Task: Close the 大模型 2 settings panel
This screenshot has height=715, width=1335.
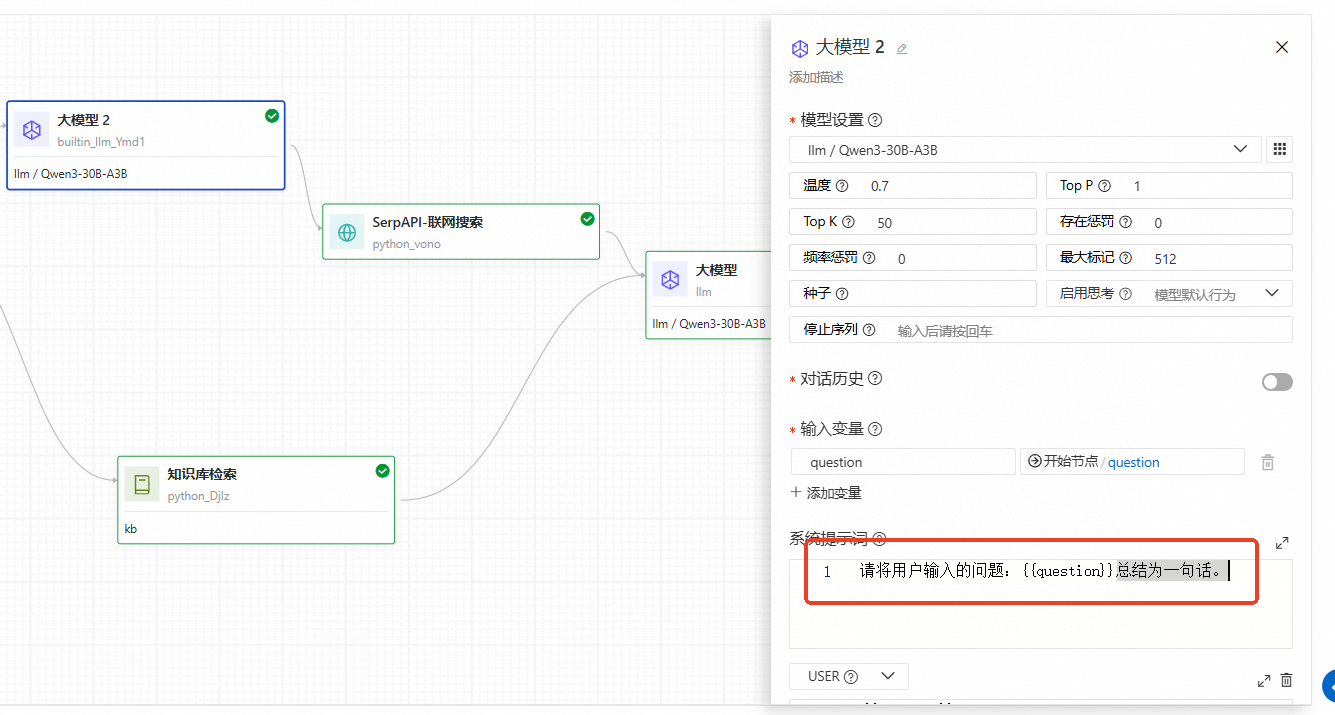Action: point(1282,47)
